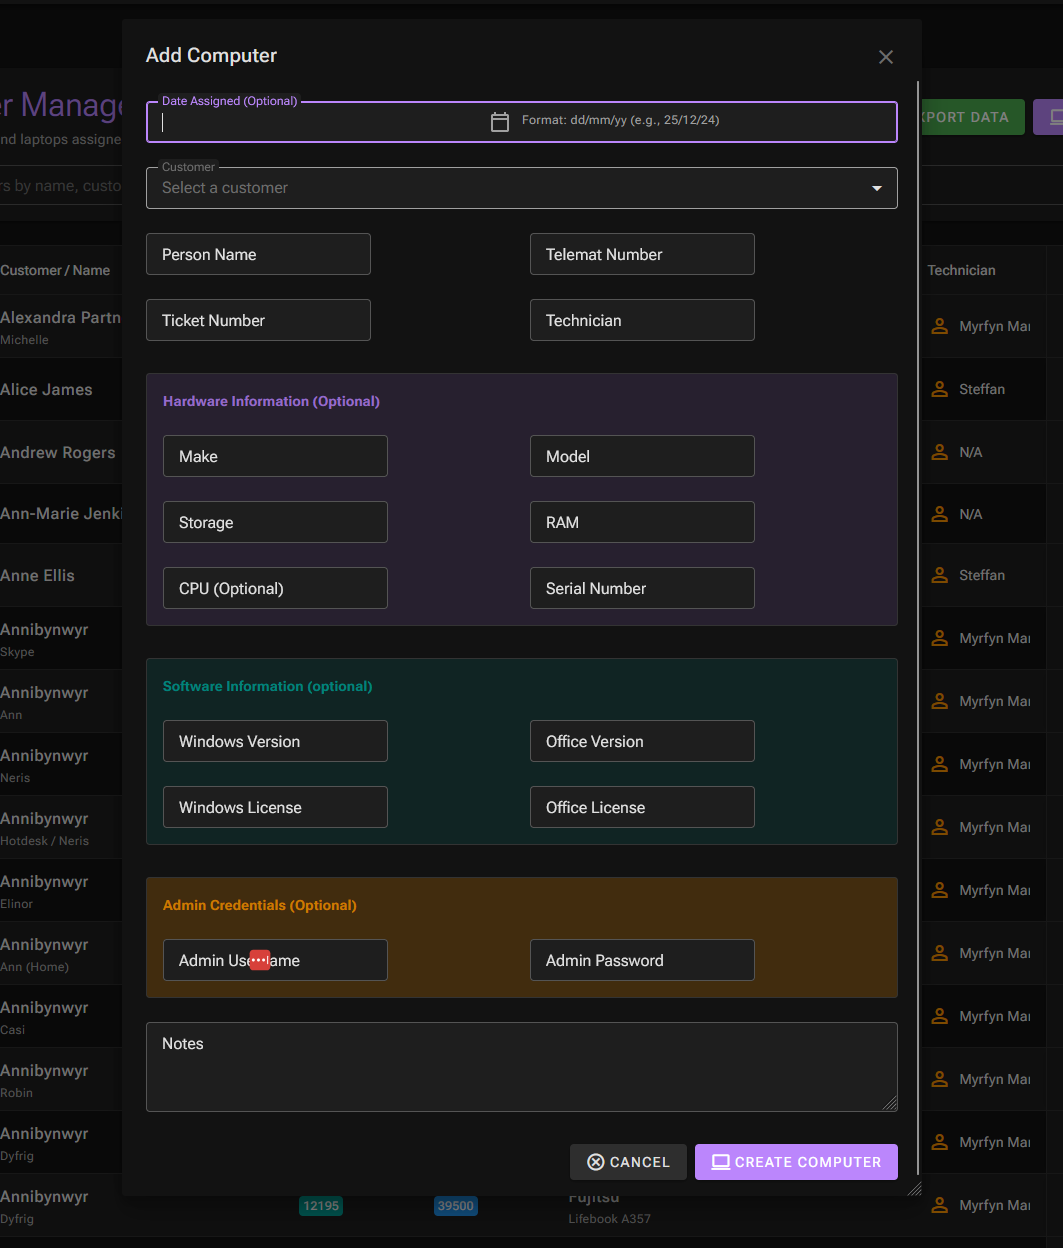1063x1248 pixels.
Task: Click the Notes textarea resize handle
Action: pos(890,1105)
